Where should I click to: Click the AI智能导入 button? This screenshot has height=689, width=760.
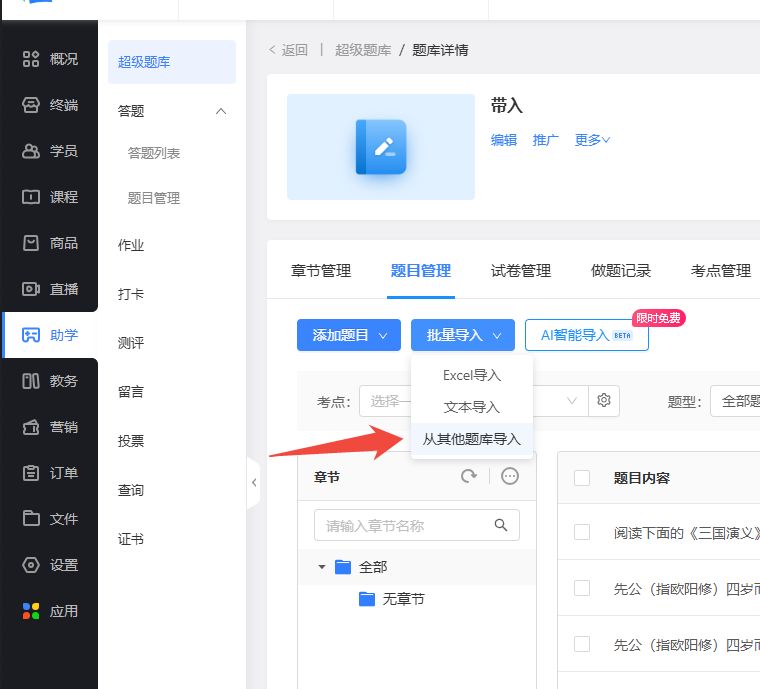point(586,336)
